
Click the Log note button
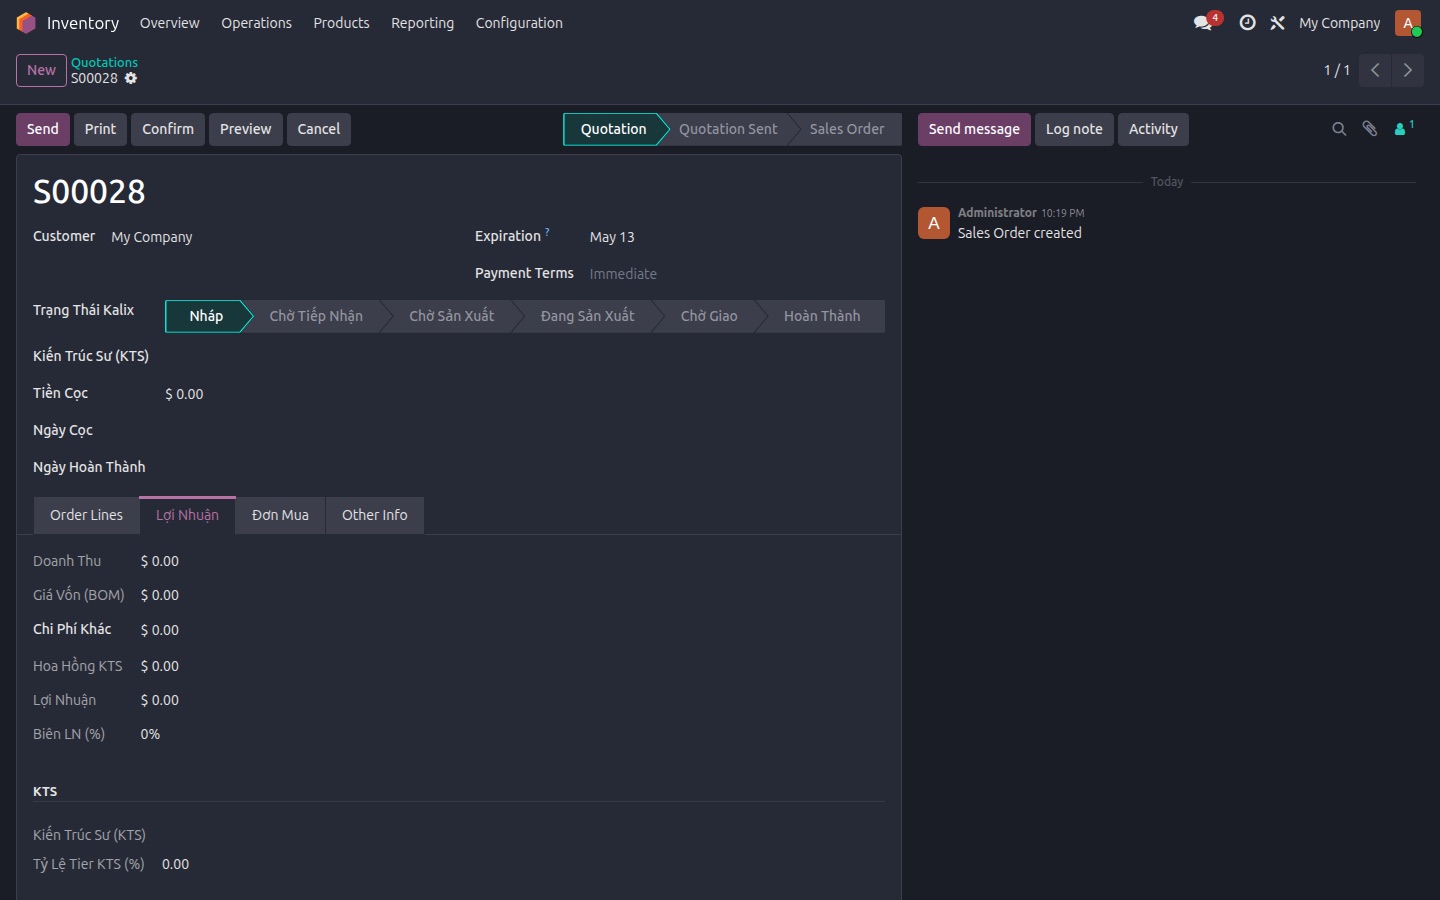pyautogui.click(x=1074, y=129)
